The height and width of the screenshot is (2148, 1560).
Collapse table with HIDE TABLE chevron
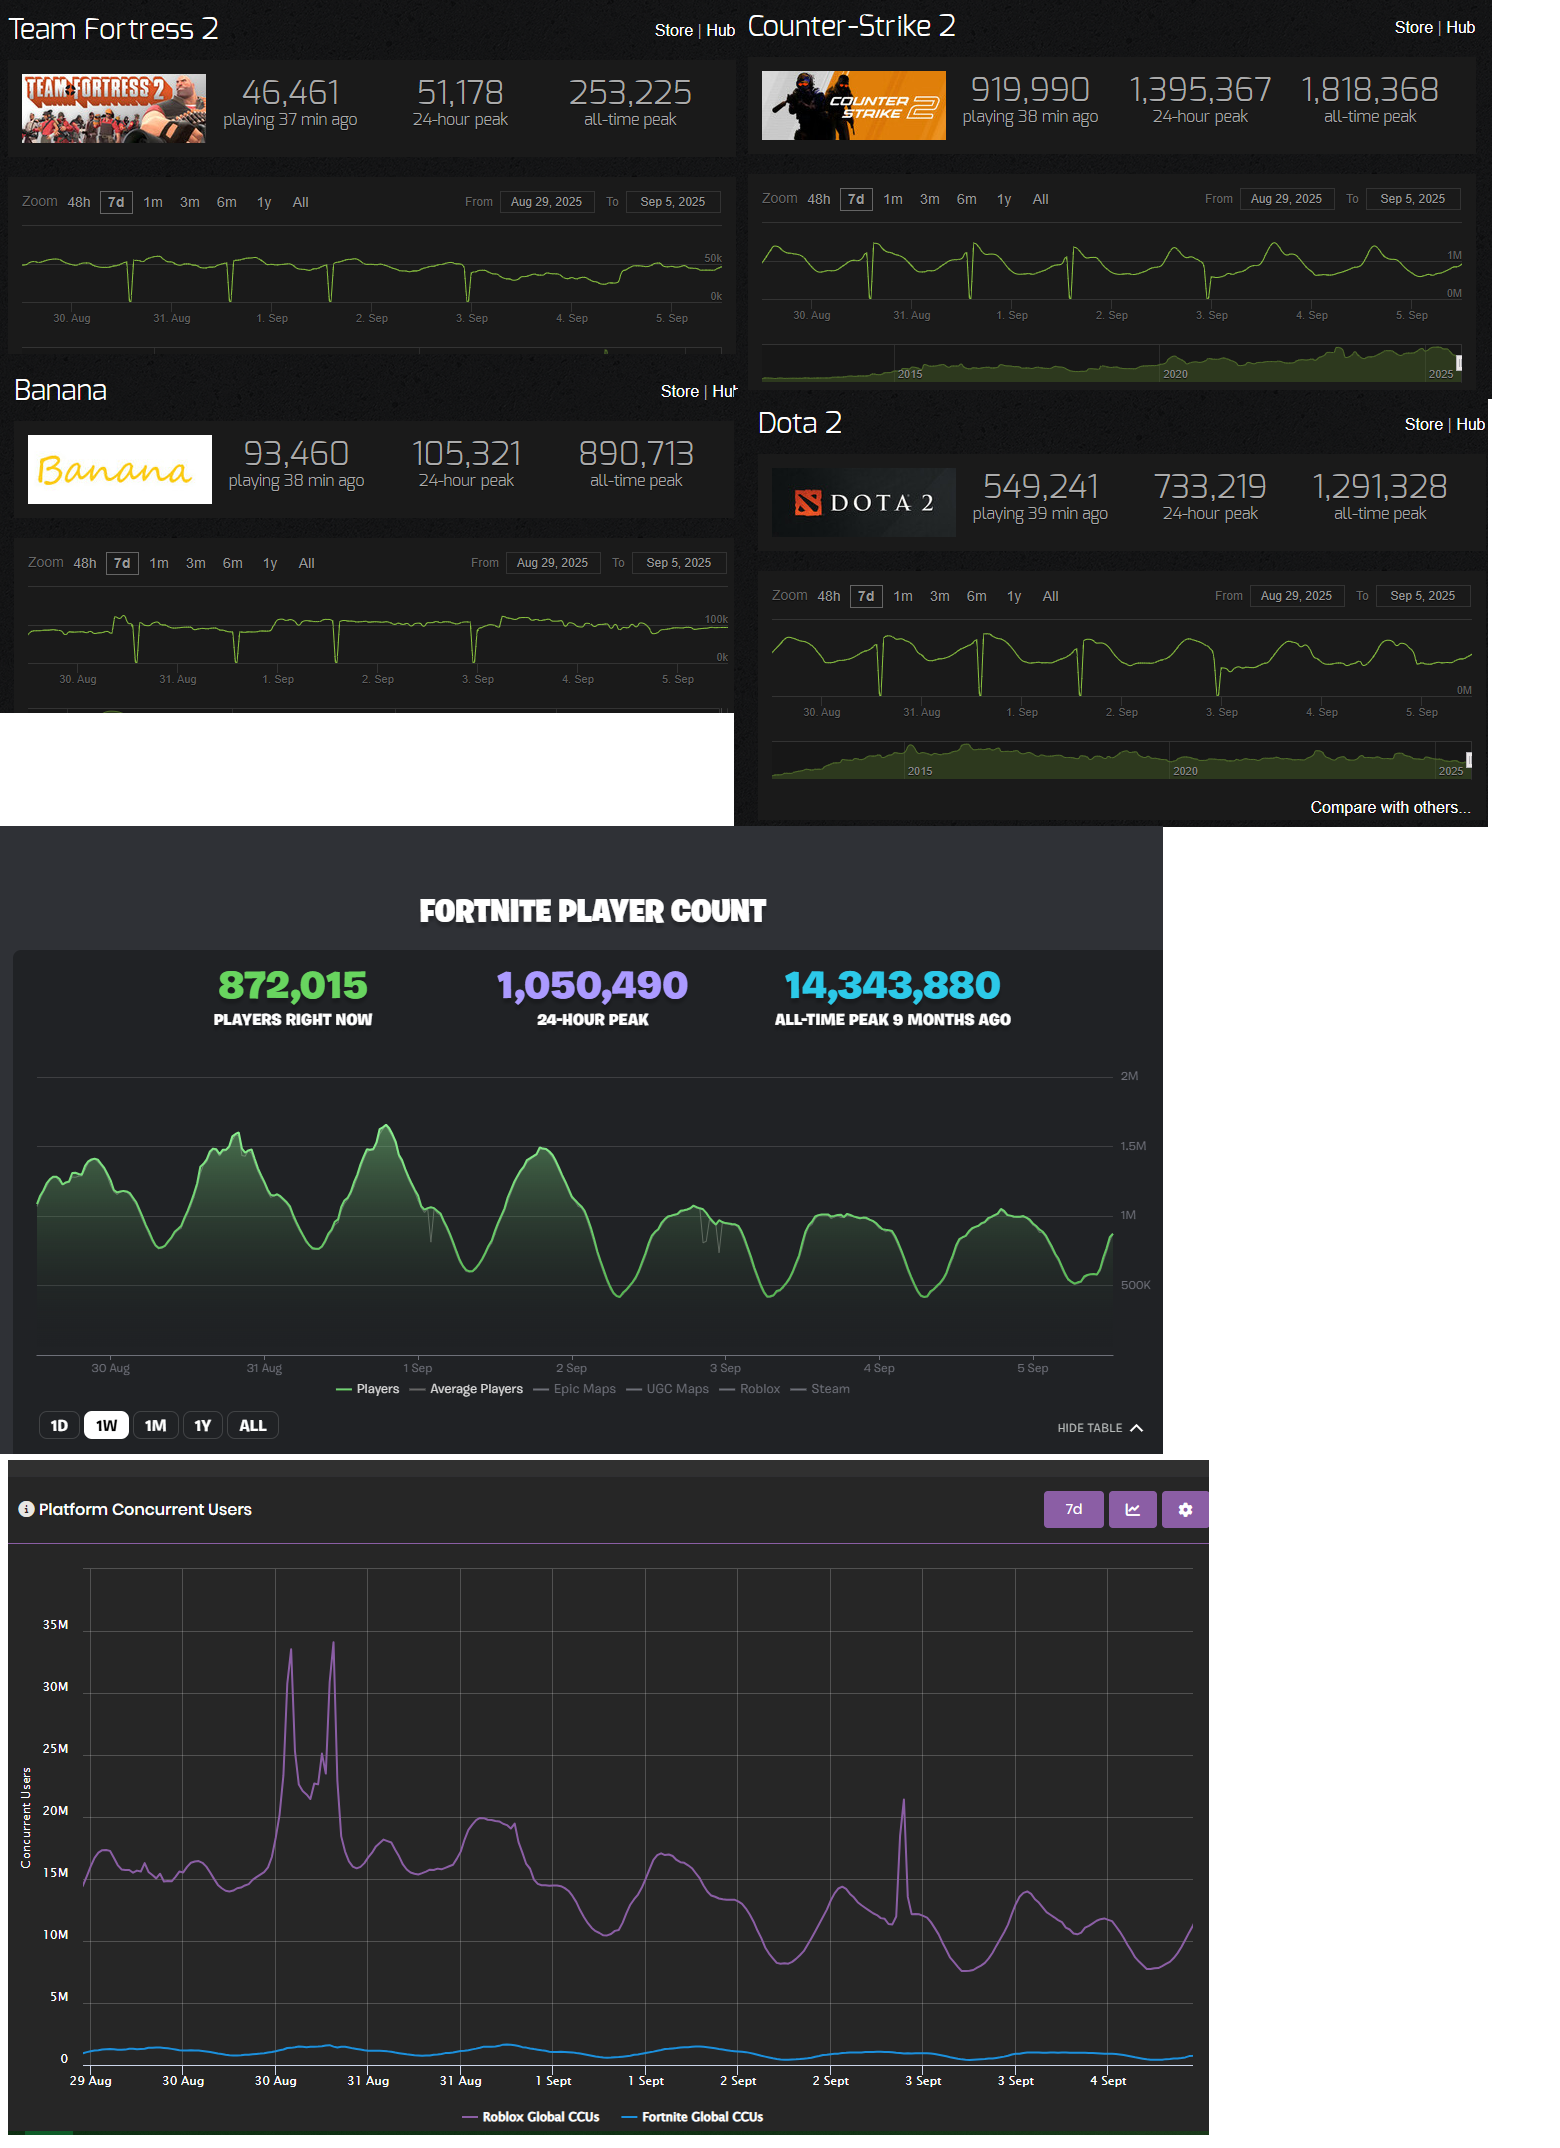coord(1100,1428)
